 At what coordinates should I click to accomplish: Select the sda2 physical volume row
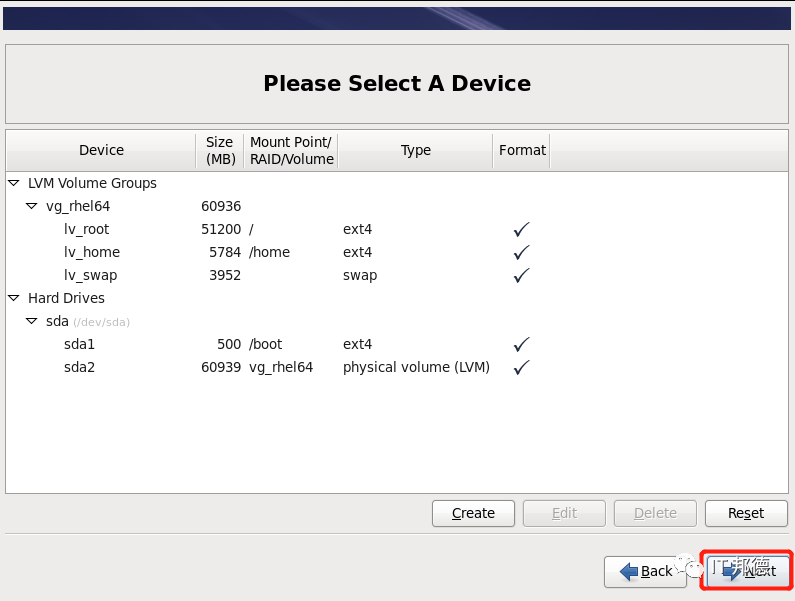(x=396, y=367)
